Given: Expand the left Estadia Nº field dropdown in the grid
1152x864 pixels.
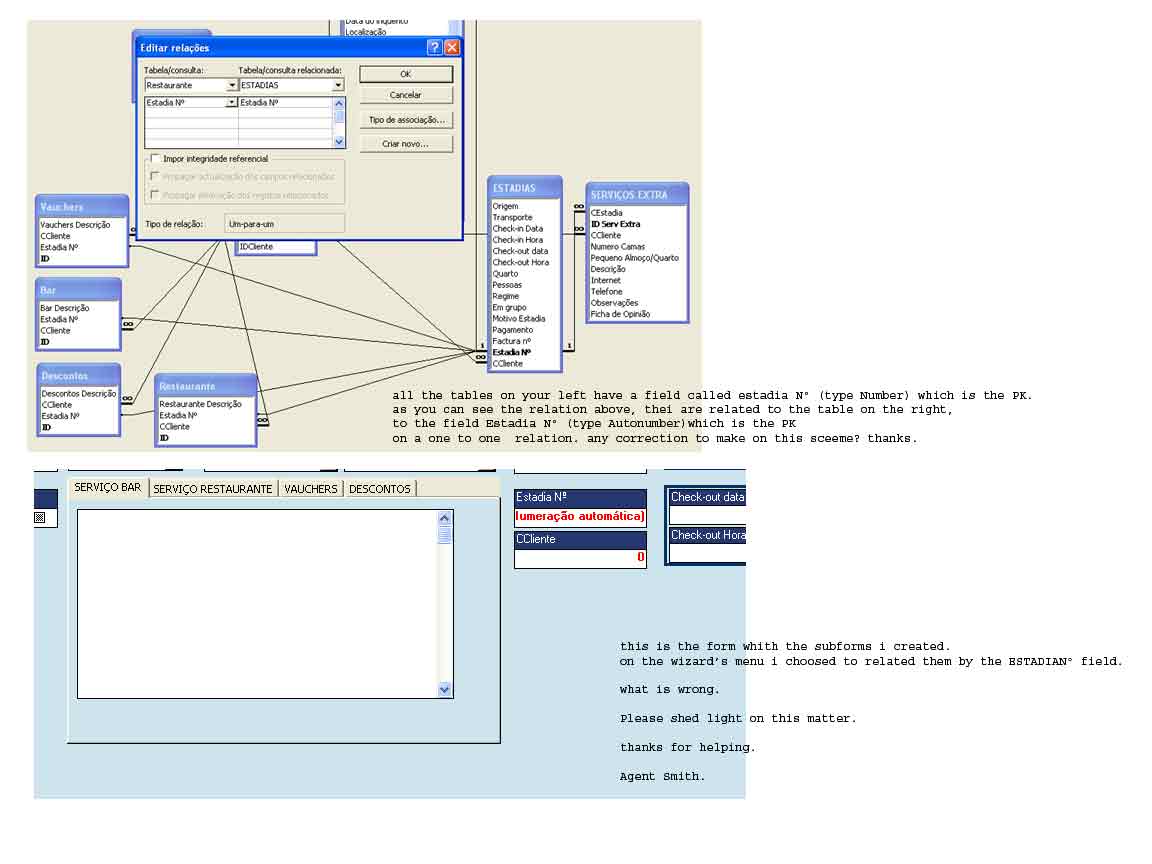Looking at the screenshot, I should 231,103.
